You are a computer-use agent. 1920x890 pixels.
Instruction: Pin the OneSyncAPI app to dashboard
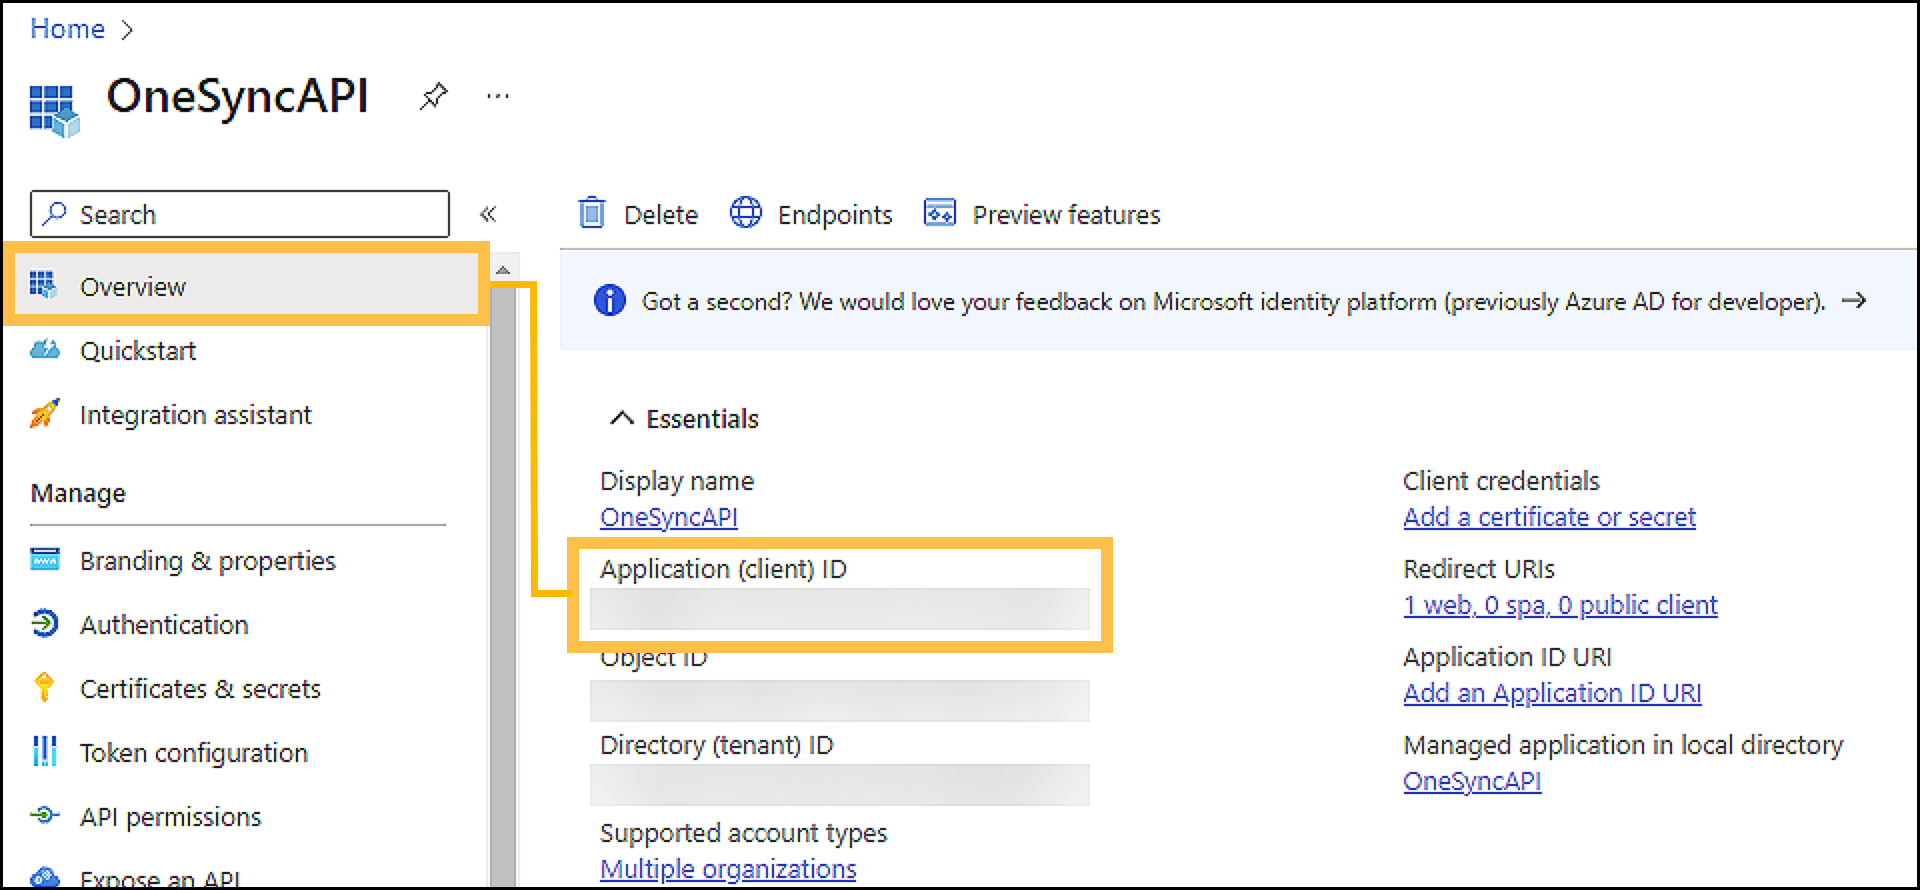433,97
